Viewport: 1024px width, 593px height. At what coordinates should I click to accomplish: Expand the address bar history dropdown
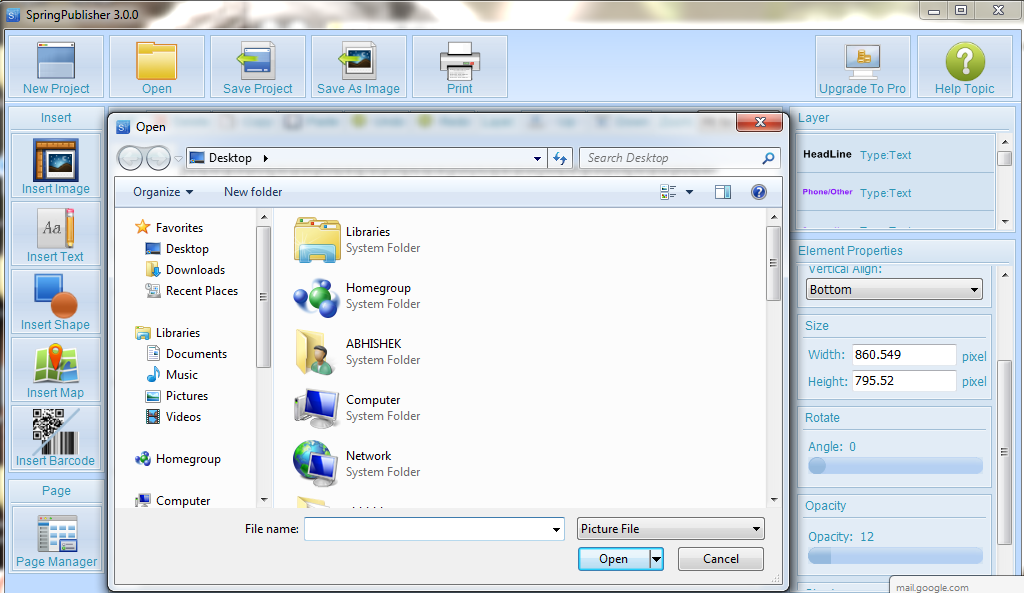pyautogui.click(x=537, y=158)
